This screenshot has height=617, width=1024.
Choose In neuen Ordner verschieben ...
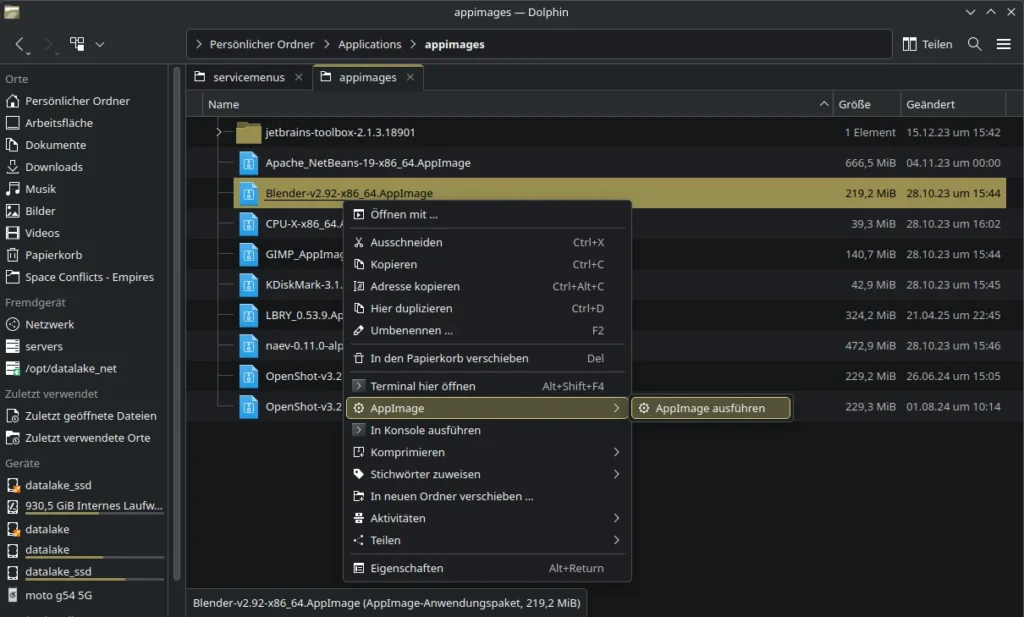click(x=487, y=496)
